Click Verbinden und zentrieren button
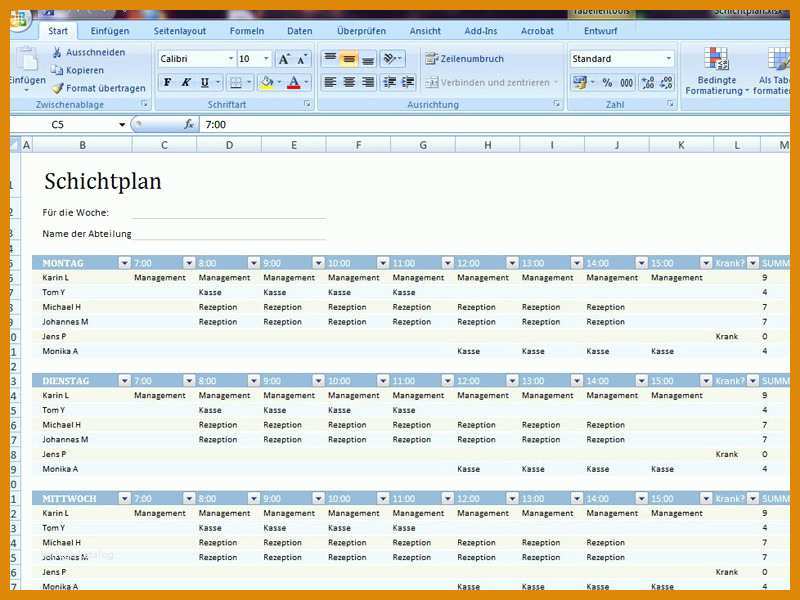This screenshot has height=600, width=800. pos(492,82)
